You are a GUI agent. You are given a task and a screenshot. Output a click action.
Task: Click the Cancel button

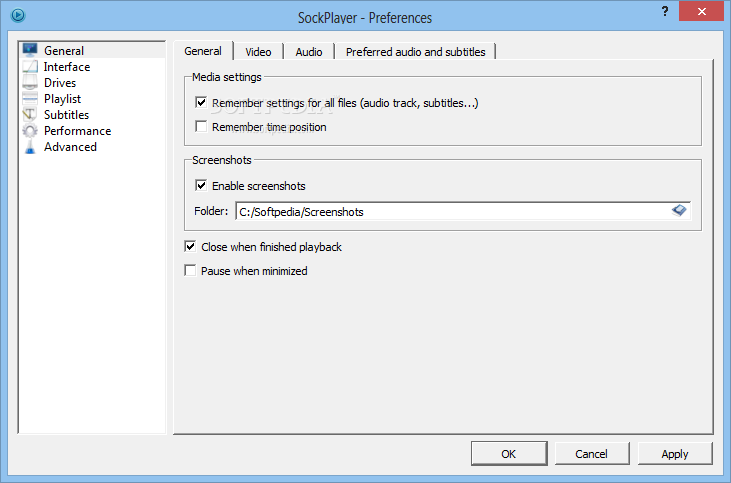592,454
